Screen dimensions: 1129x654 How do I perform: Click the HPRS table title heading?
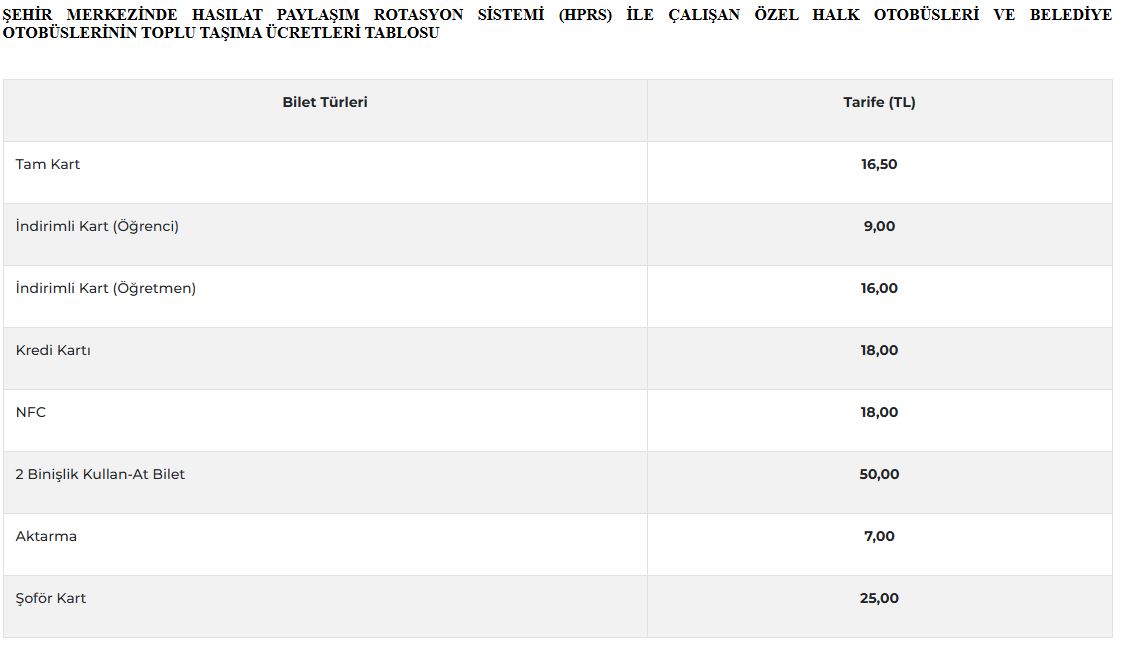(557, 24)
